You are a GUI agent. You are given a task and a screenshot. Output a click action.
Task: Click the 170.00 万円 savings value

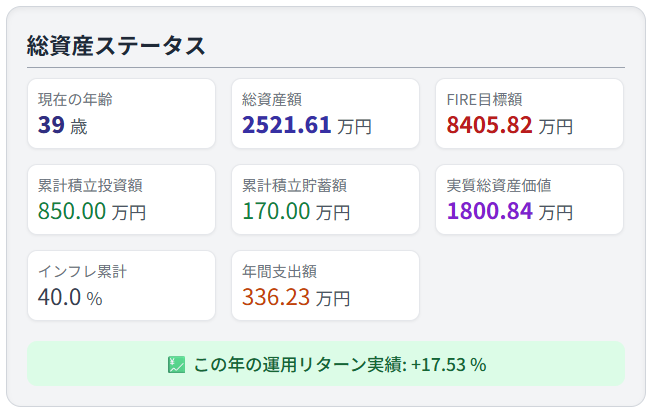(296, 211)
